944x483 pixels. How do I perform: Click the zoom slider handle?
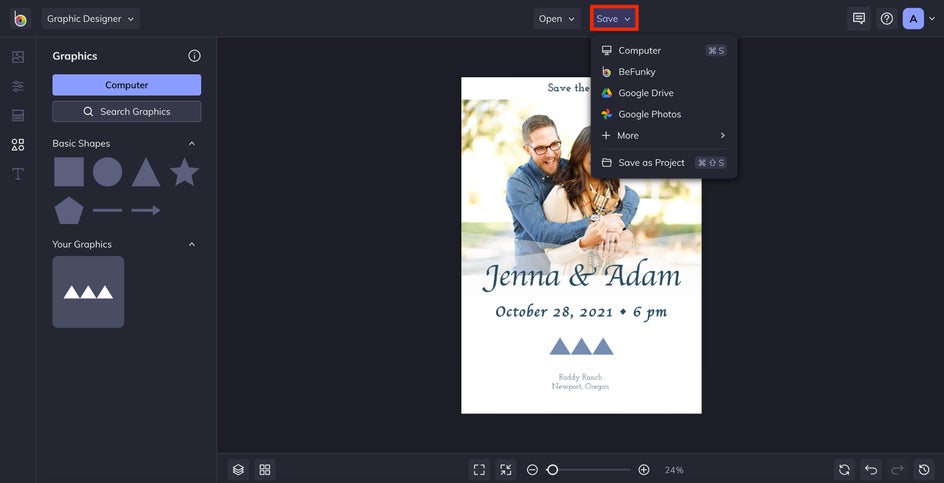(552, 469)
